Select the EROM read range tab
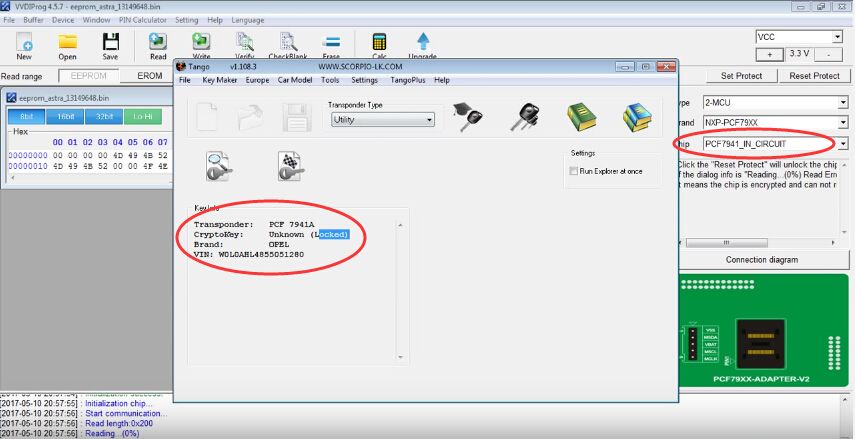This screenshot has width=855, height=439. [149, 76]
